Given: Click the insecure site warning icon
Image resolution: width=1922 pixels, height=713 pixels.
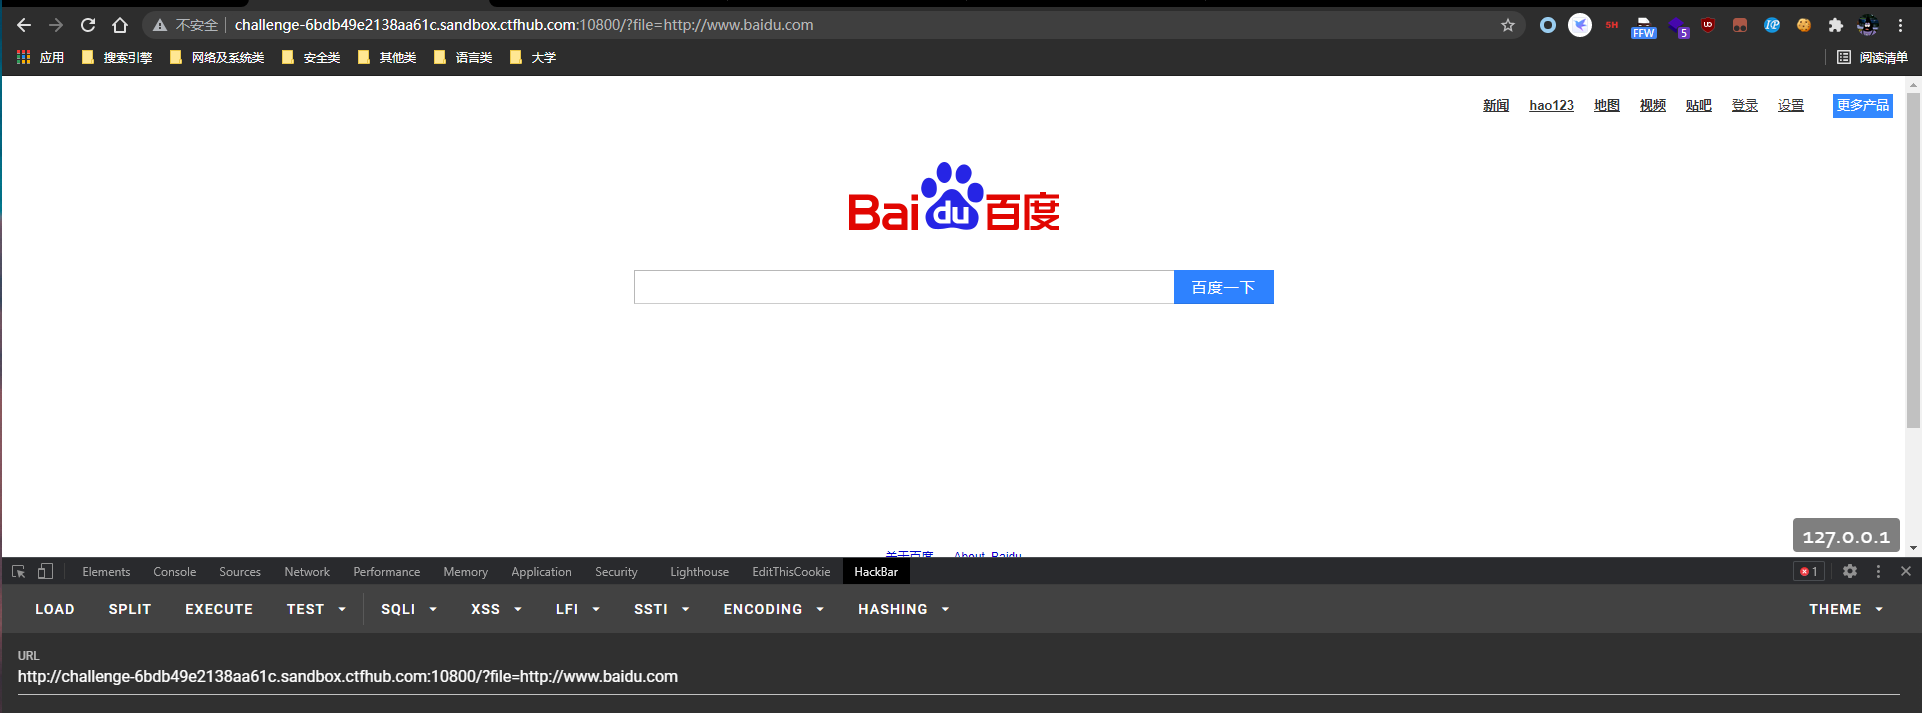Looking at the screenshot, I should 159,25.
